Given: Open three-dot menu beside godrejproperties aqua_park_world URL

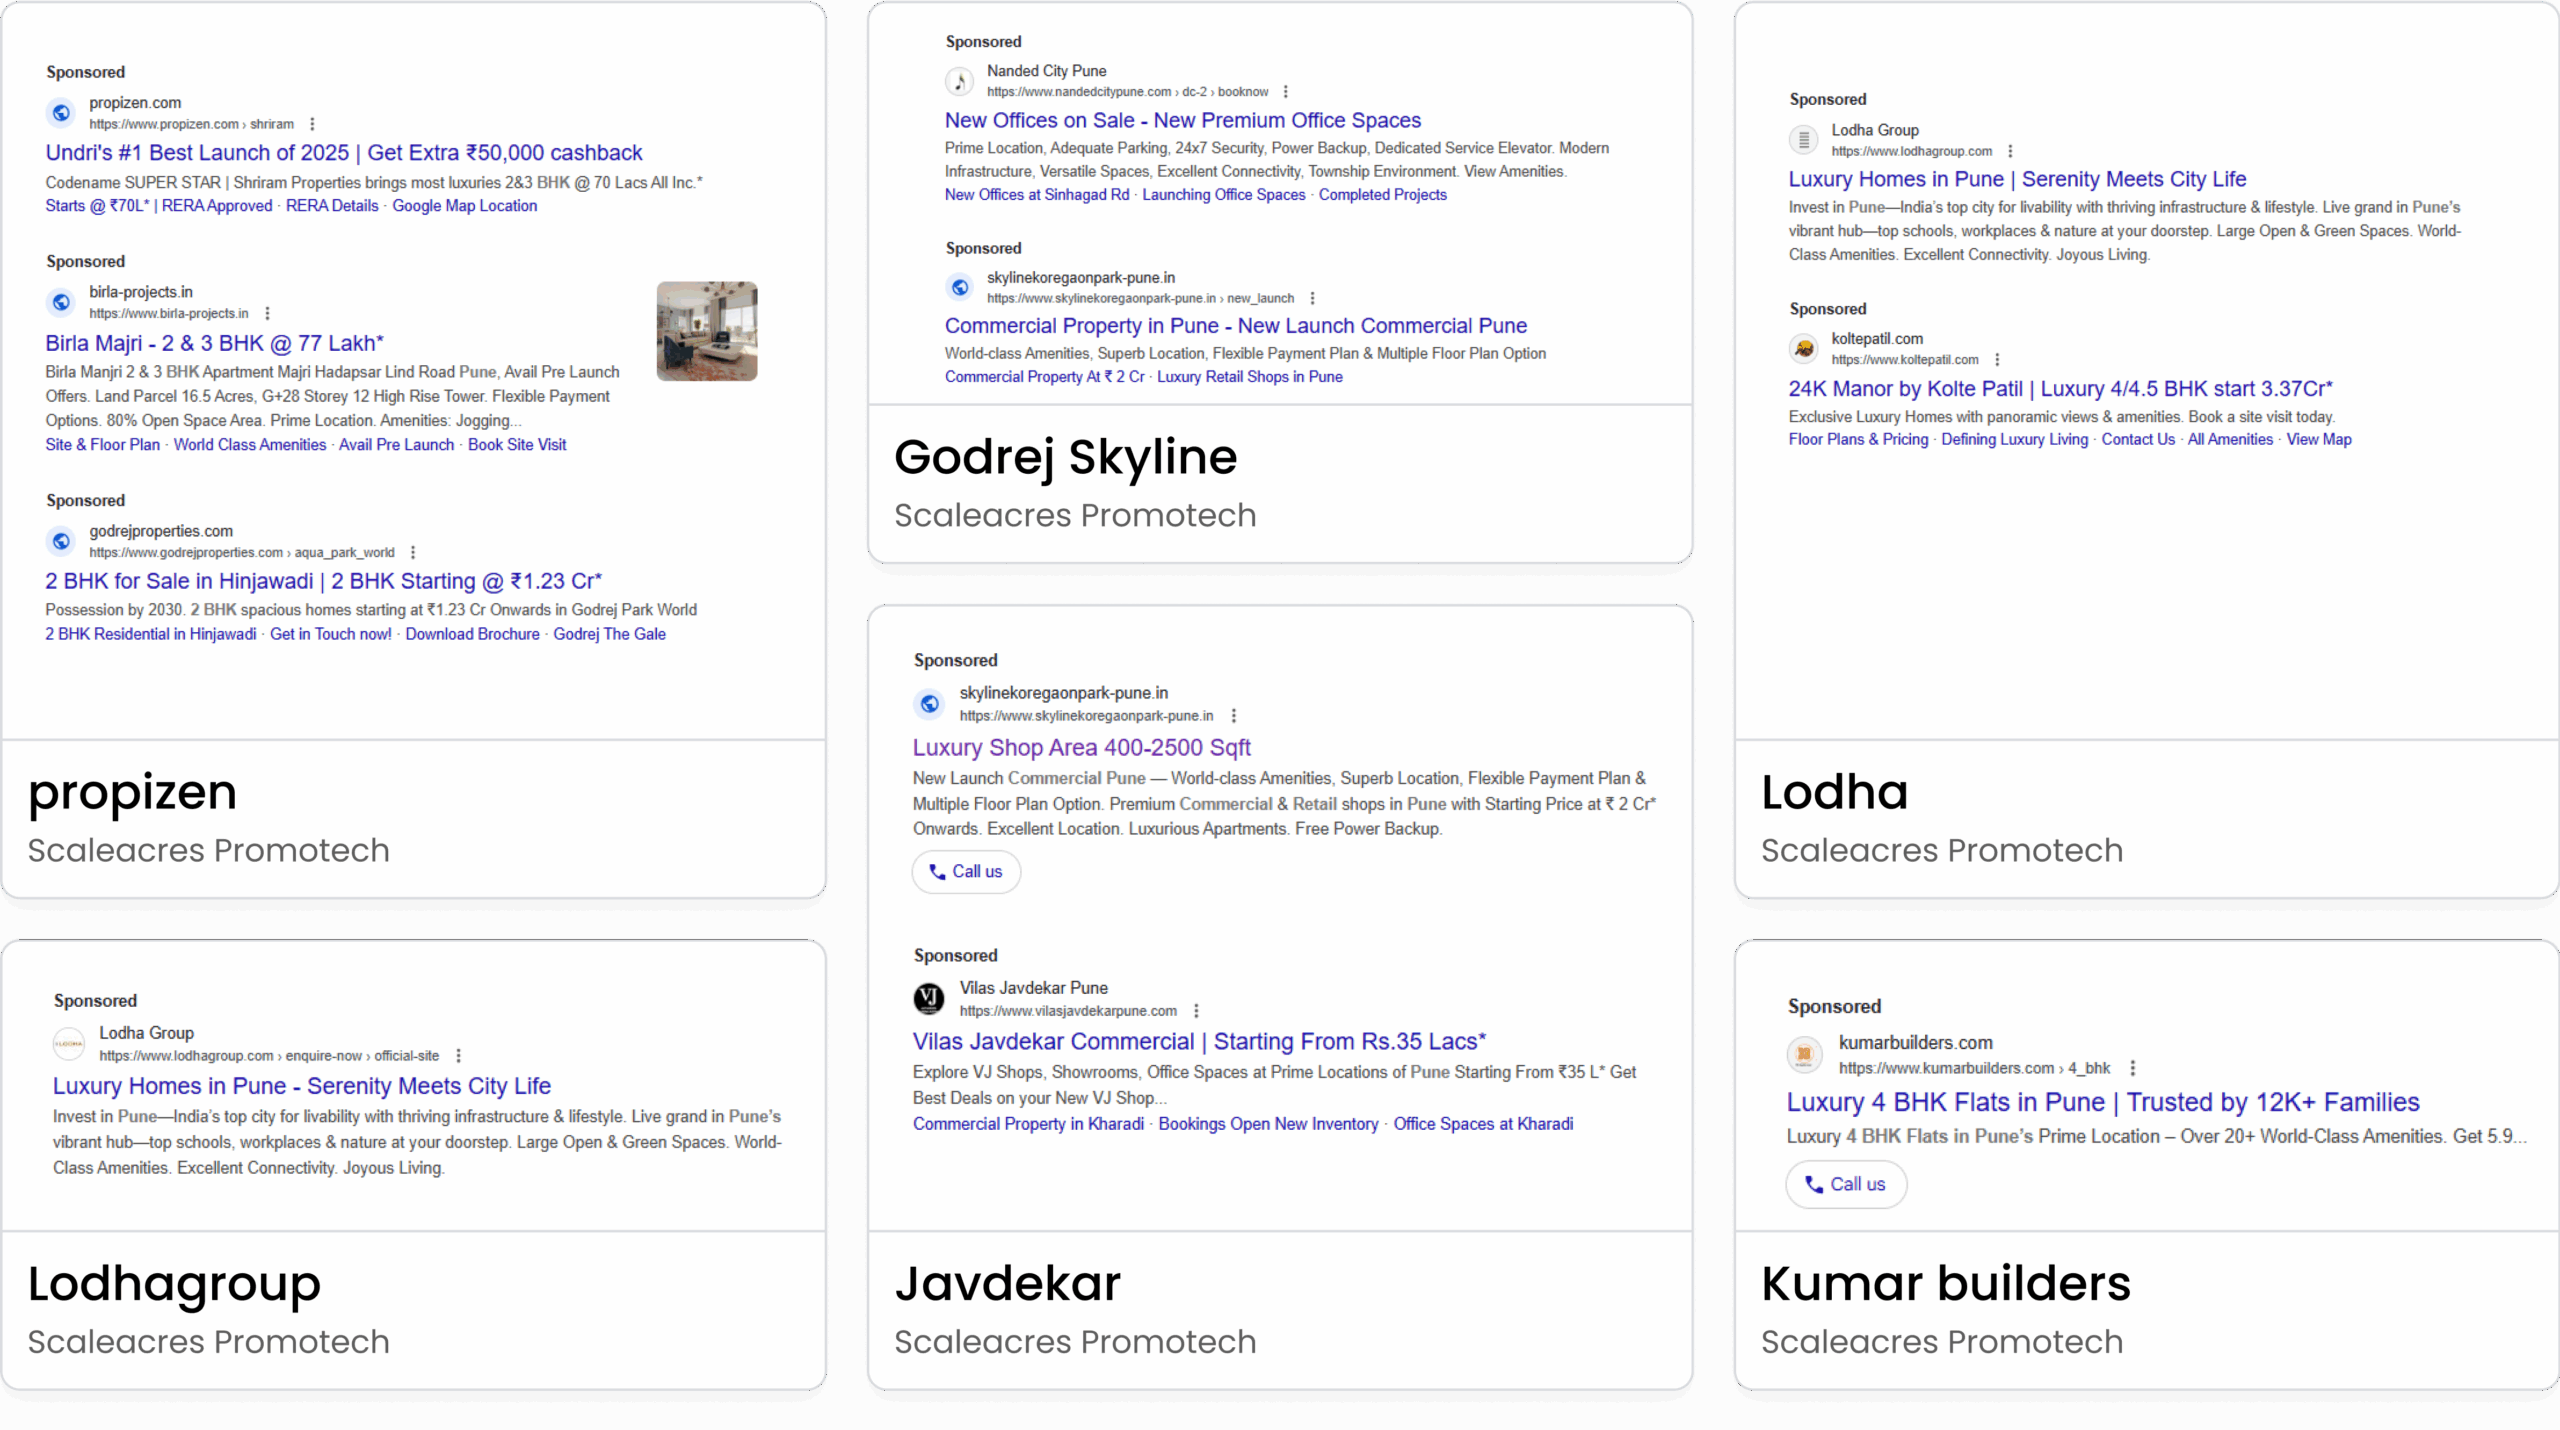Looking at the screenshot, I should point(413,553).
